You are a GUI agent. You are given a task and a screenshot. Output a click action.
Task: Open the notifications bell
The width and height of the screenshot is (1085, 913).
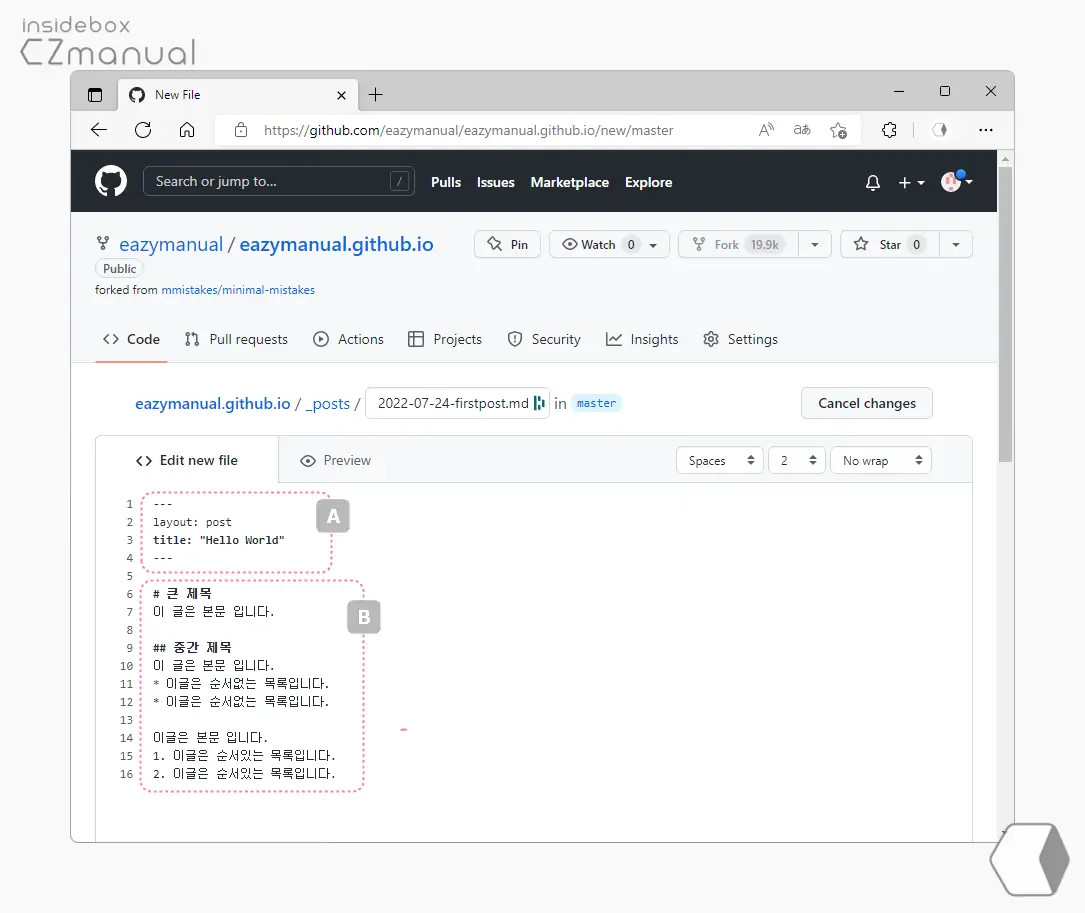[x=873, y=183]
